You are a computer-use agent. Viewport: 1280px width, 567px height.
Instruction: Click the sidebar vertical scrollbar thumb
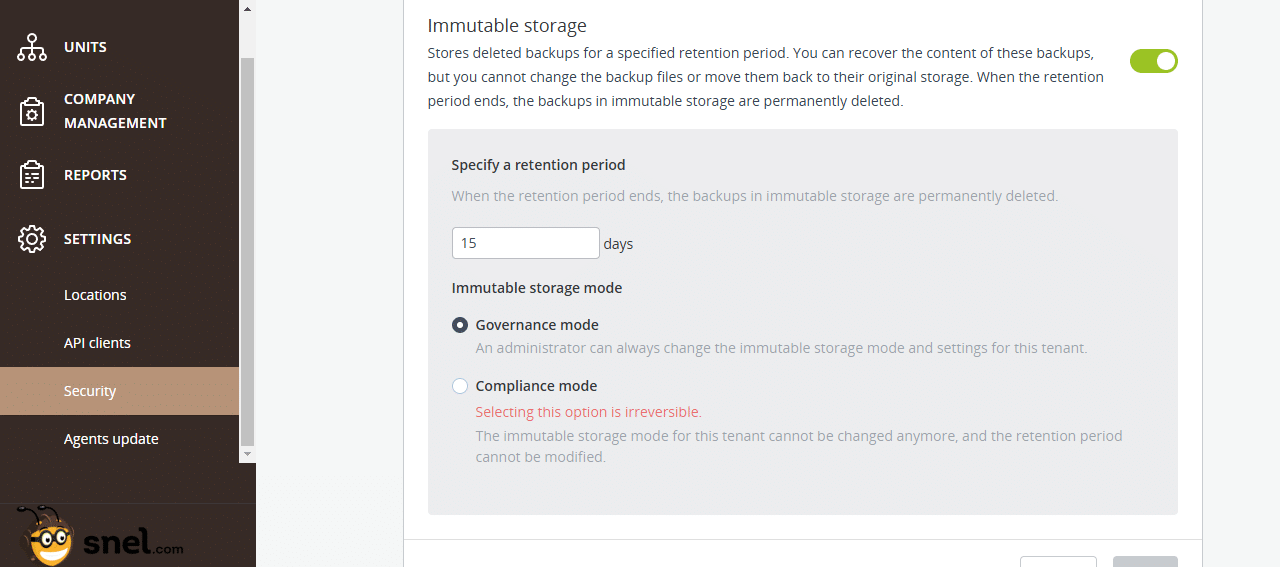pyautogui.click(x=247, y=250)
